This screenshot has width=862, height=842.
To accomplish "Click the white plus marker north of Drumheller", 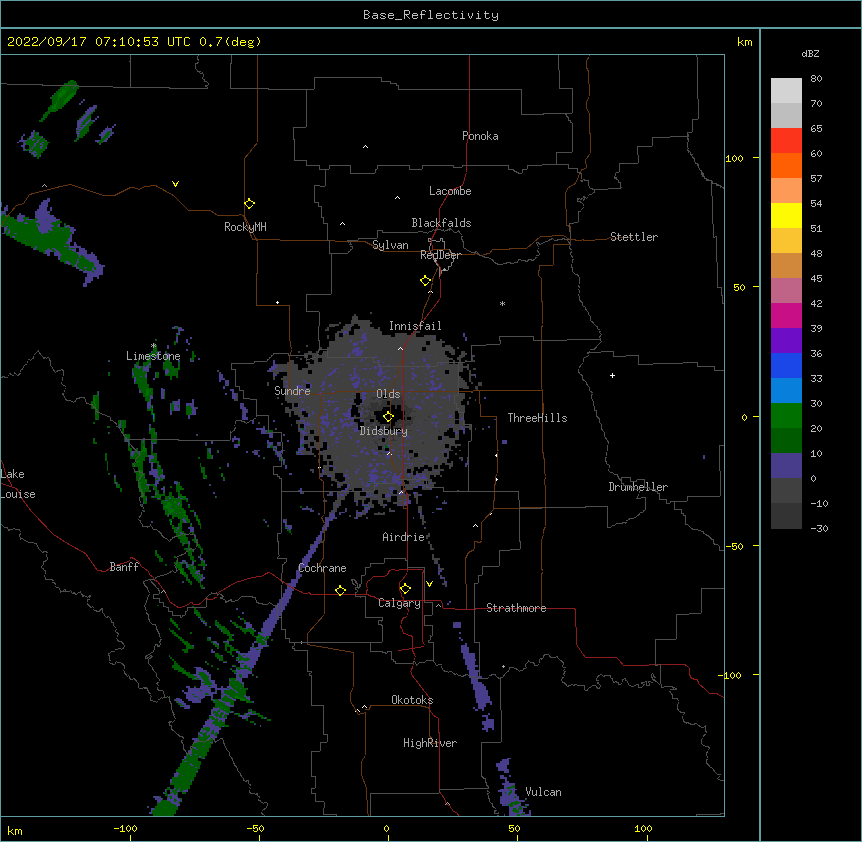I will tap(612, 375).
